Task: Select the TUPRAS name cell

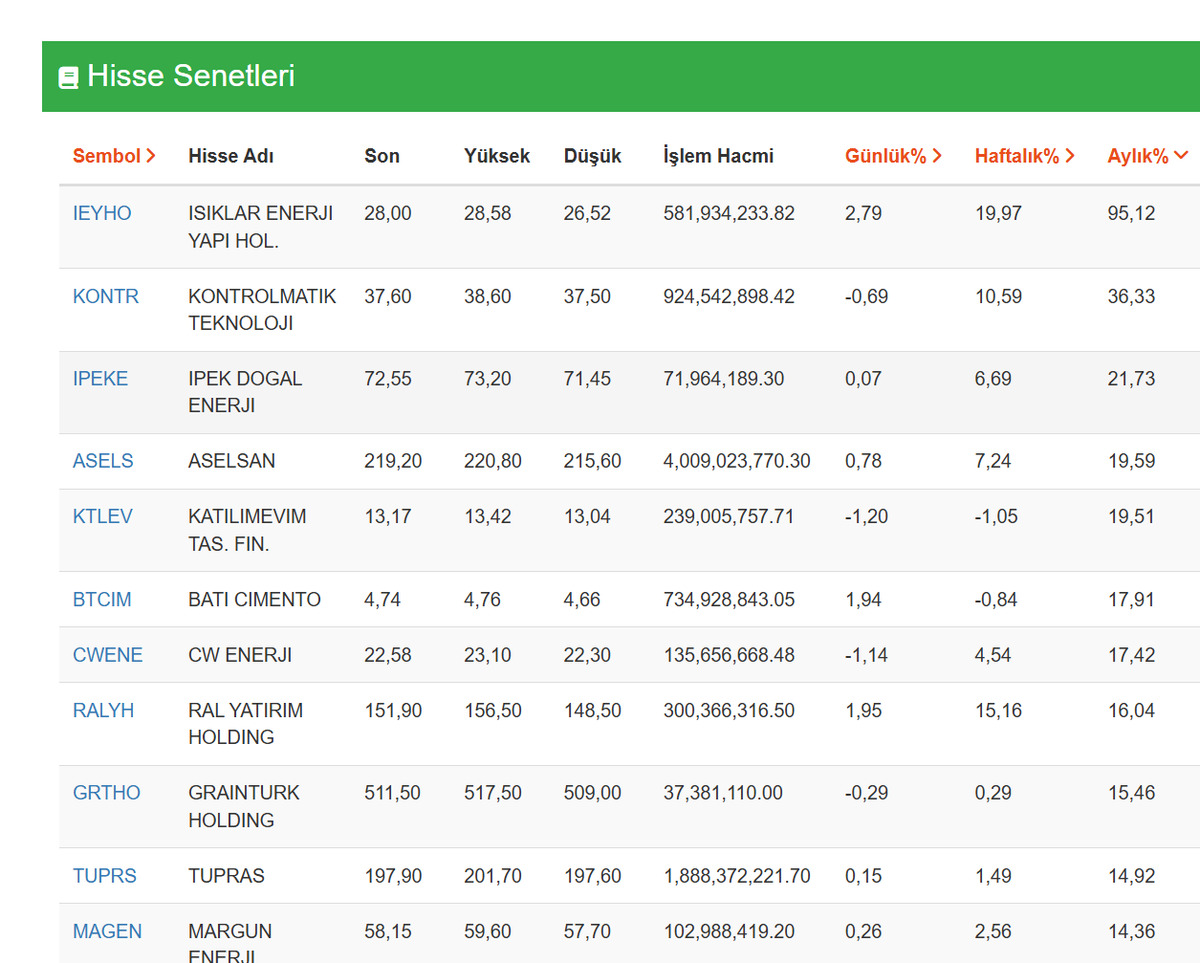Action: 227,876
